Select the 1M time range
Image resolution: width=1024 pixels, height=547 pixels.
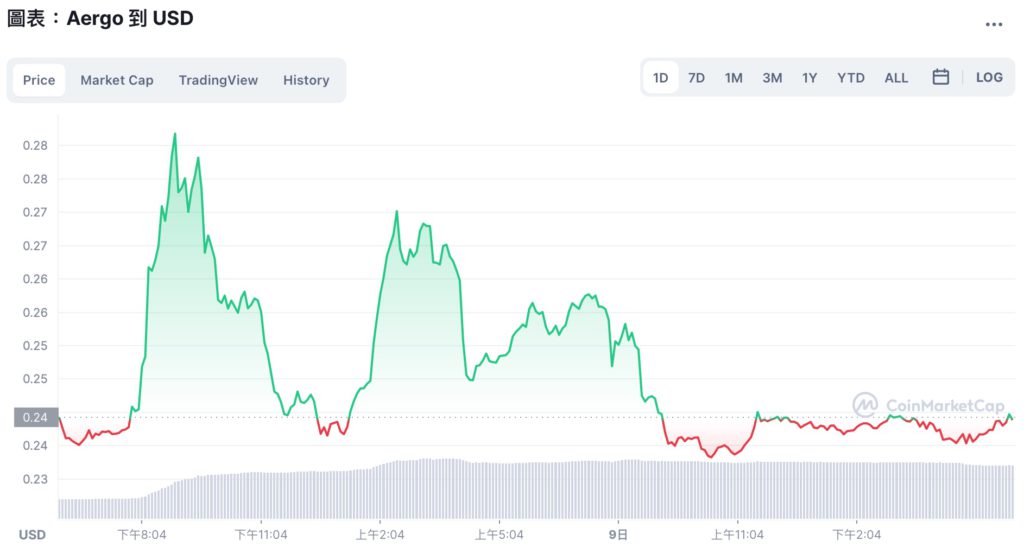[734, 77]
